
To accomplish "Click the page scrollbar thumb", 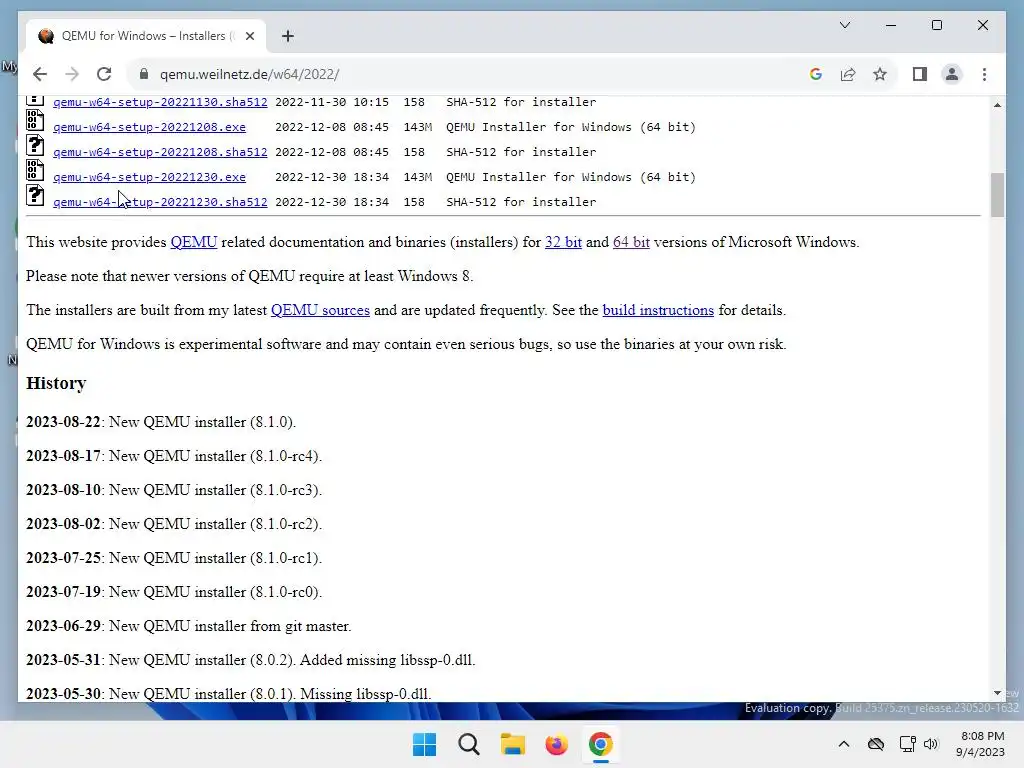I will [x=997, y=195].
